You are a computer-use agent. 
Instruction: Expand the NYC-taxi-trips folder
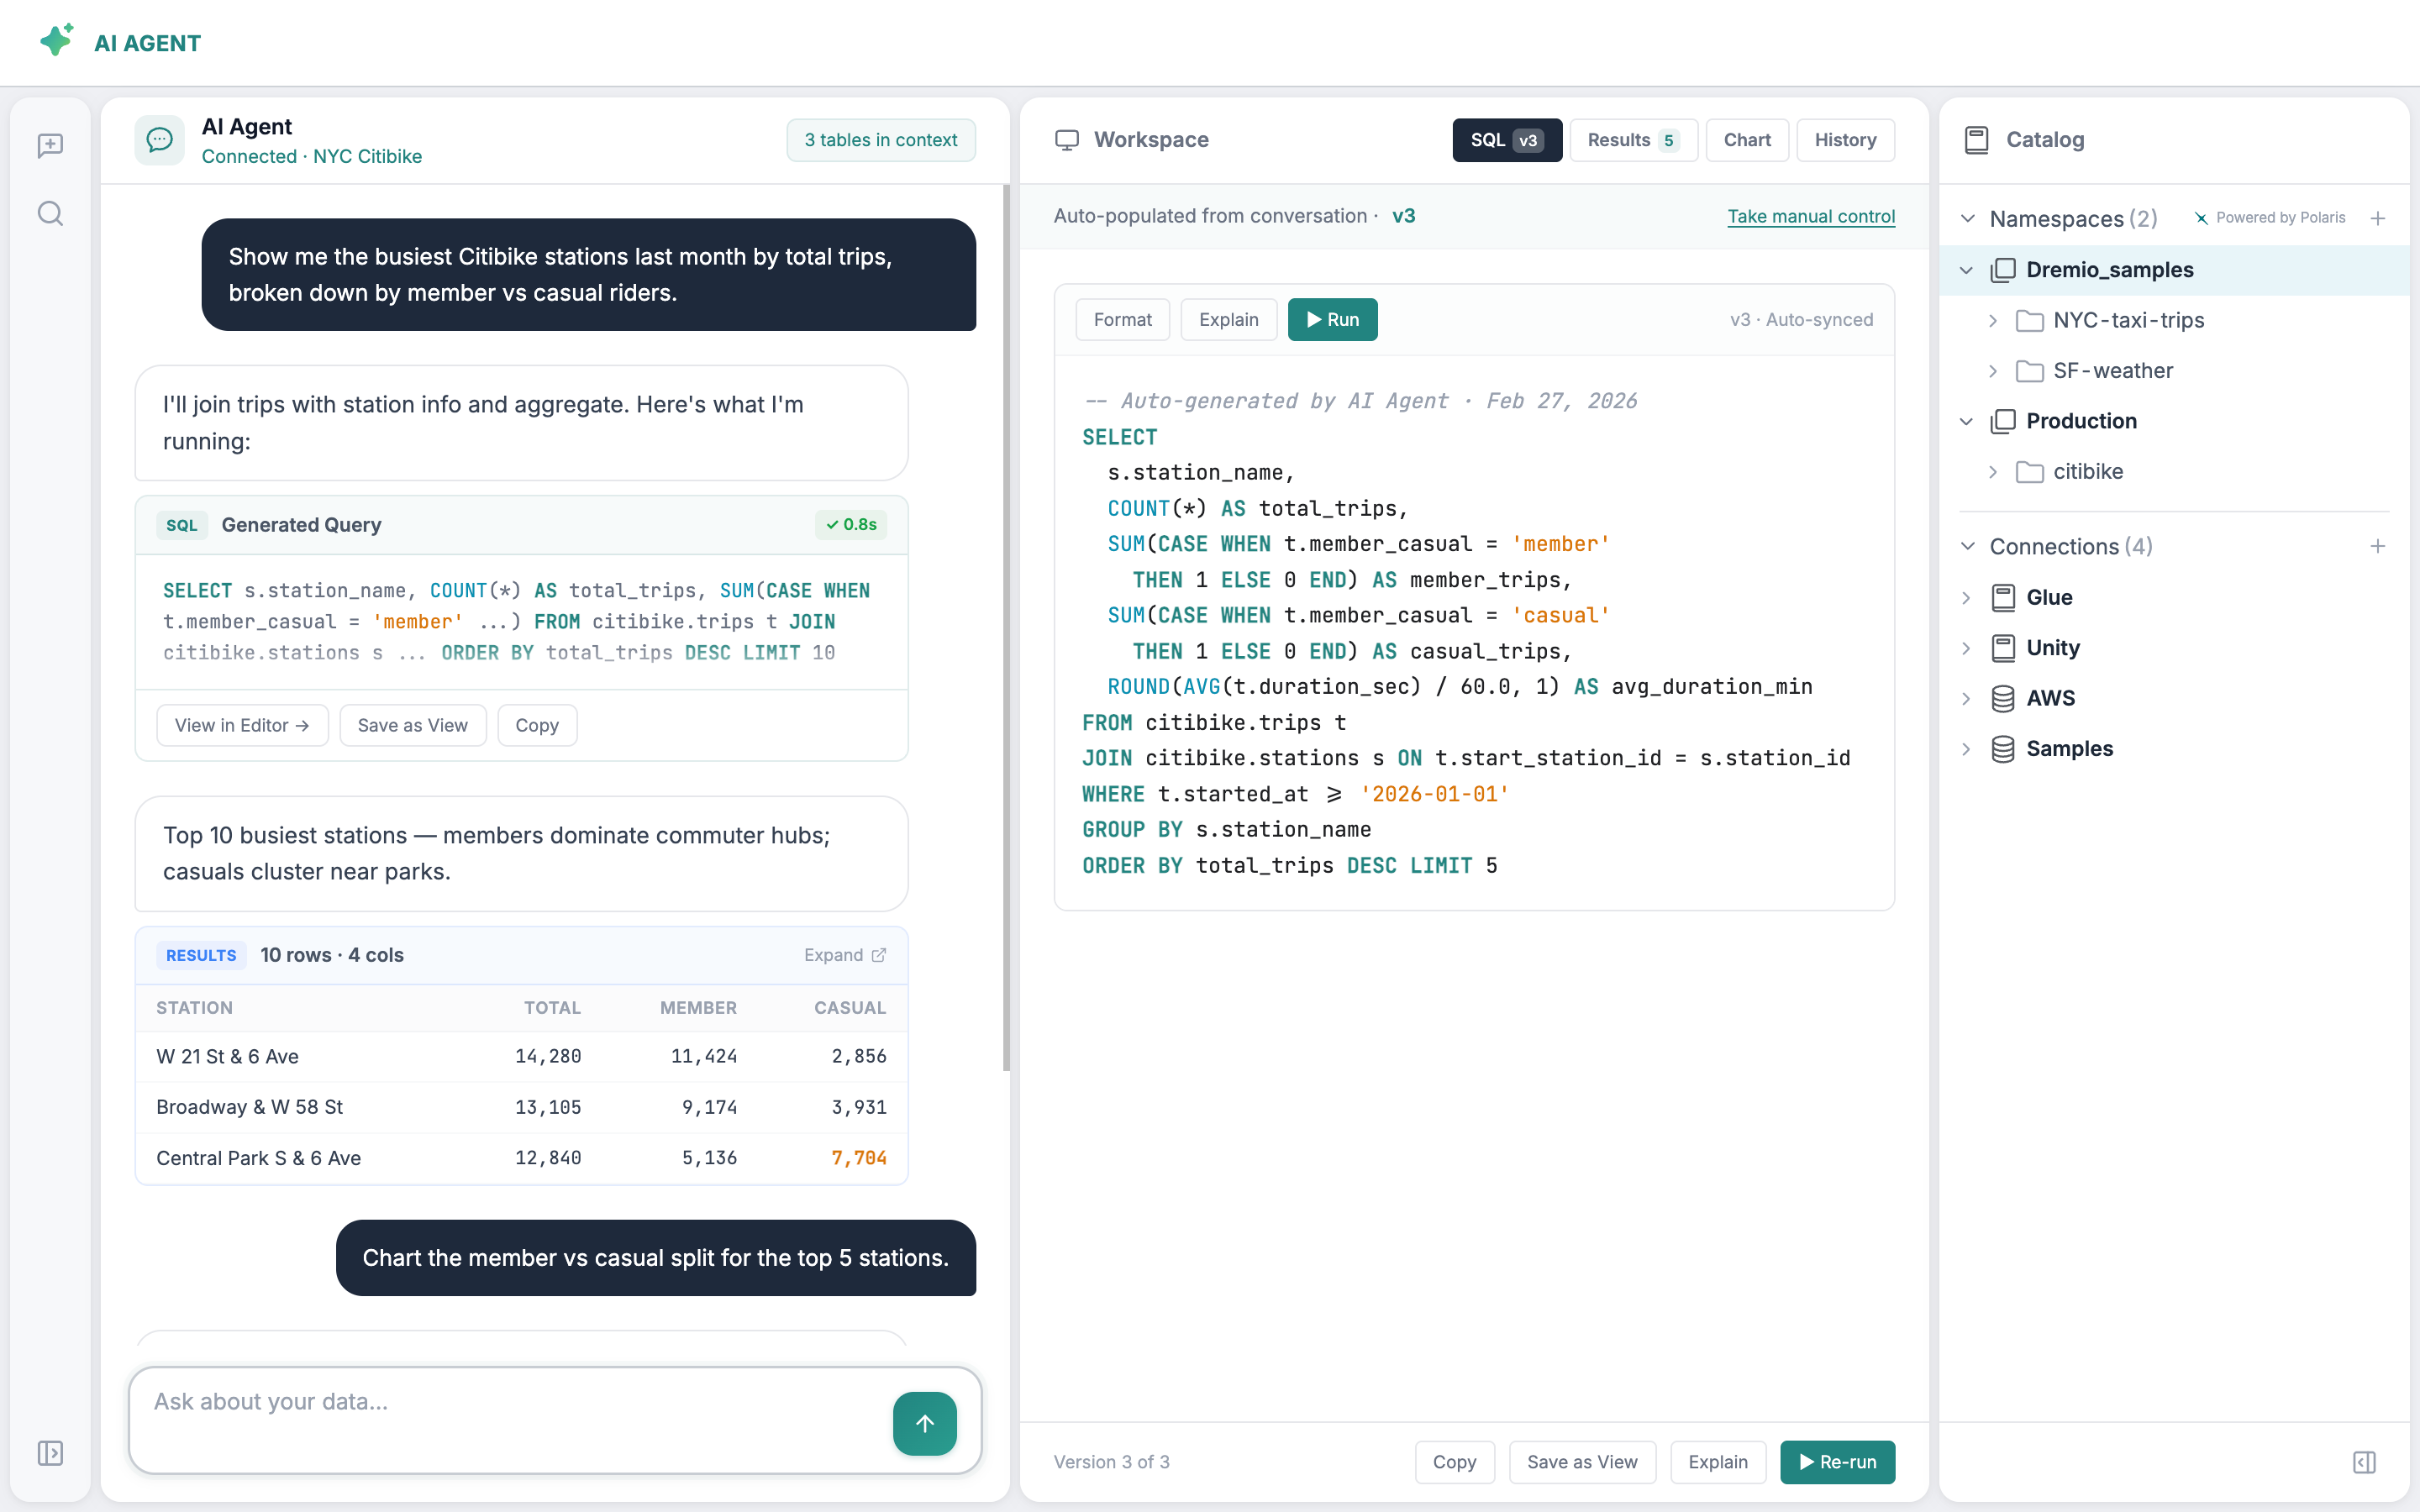point(1993,320)
